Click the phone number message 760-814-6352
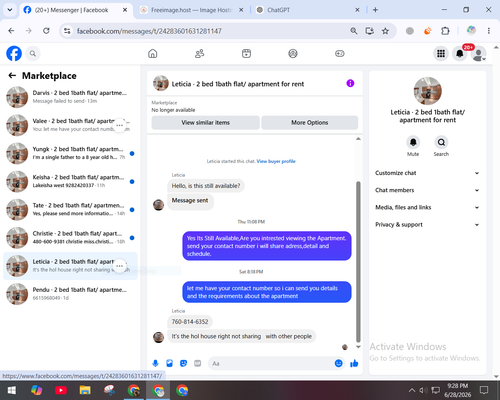This screenshot has width=500, height=400. pos(190,322)
